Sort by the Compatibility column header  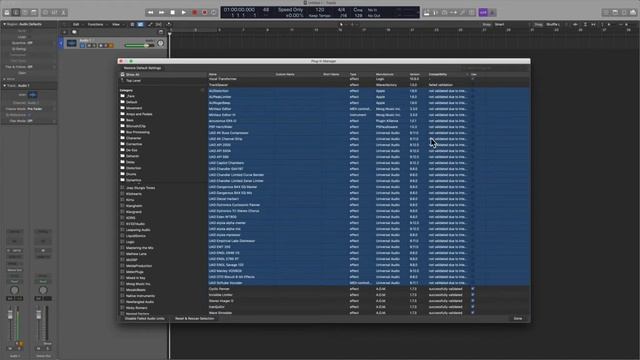pyautogui.click(x=438, y=74)
